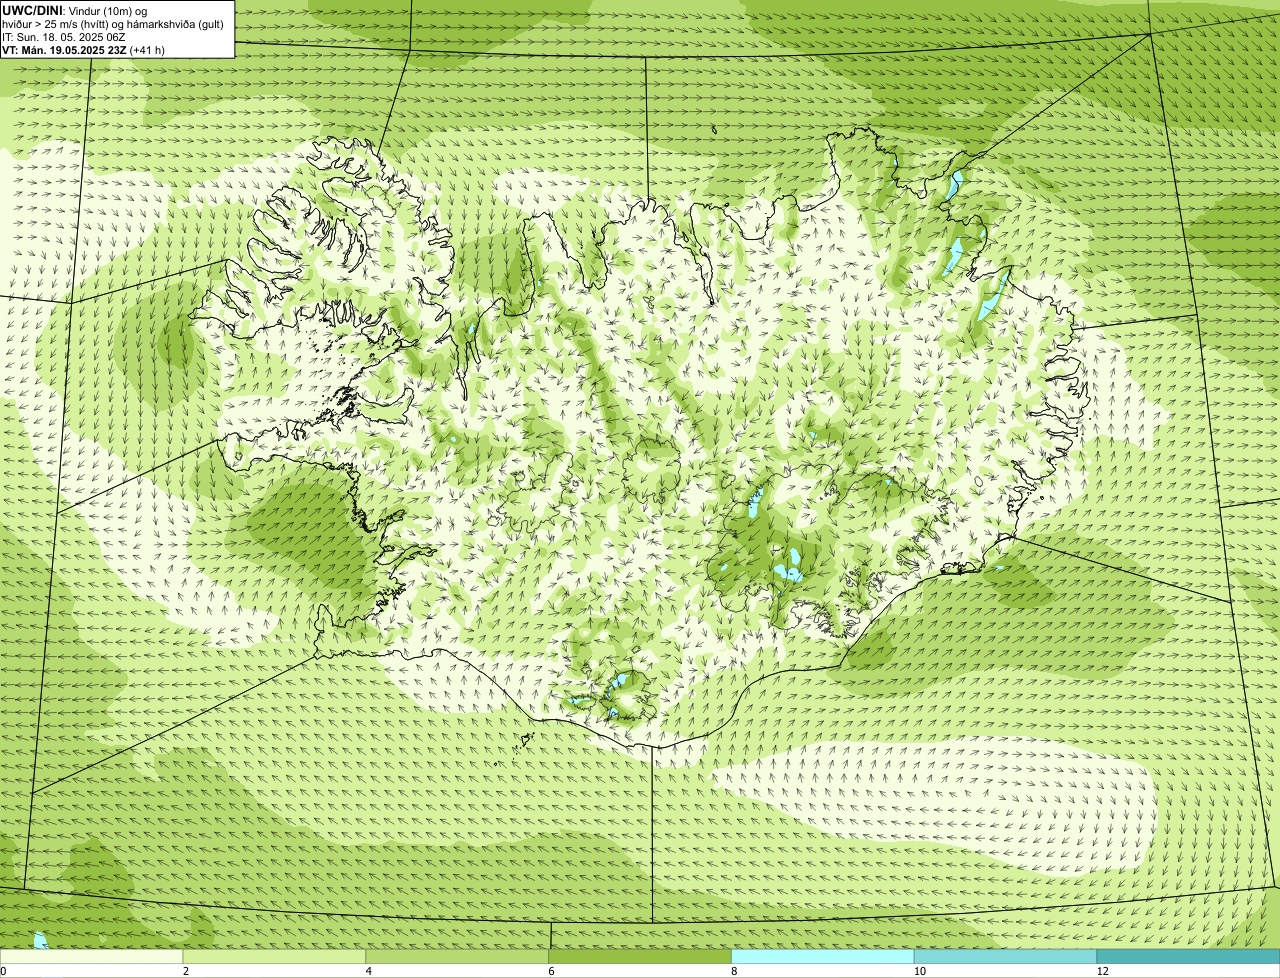
Task: Click the title line 'UWC/DINI: Vindur (10m) og'
Action: click(75, 10)
